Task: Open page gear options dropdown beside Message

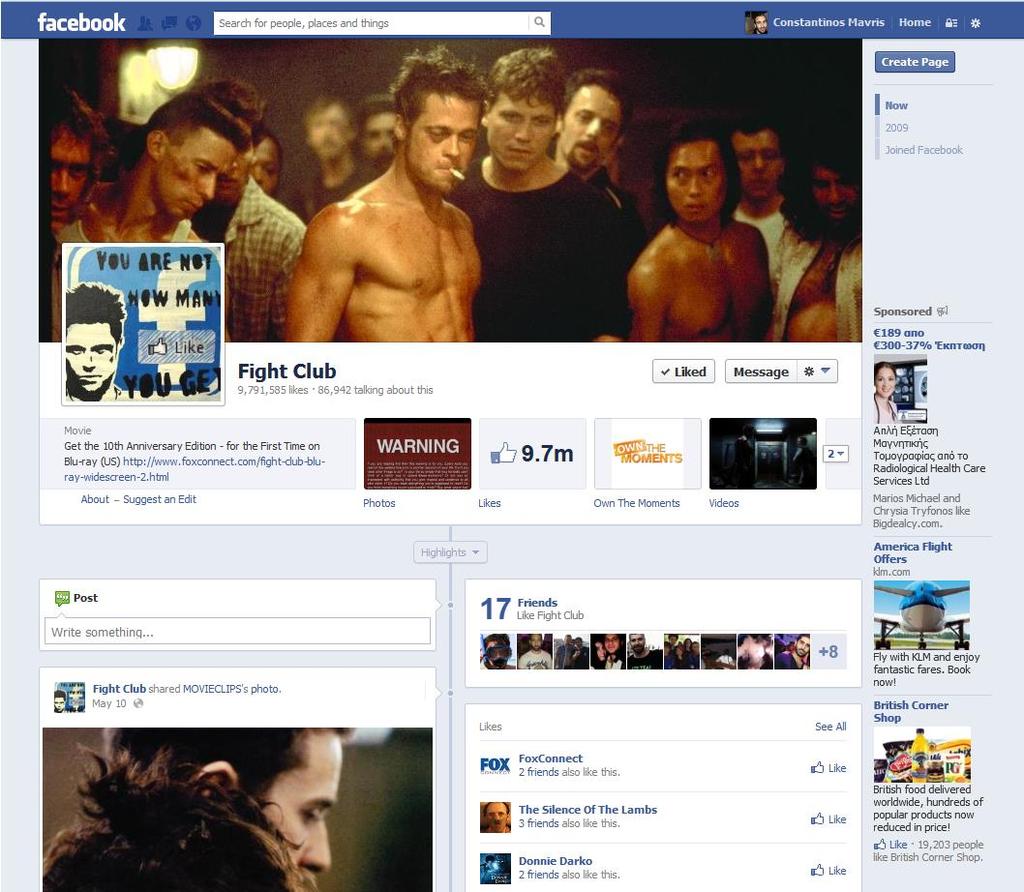Action: tap(817, 371)
